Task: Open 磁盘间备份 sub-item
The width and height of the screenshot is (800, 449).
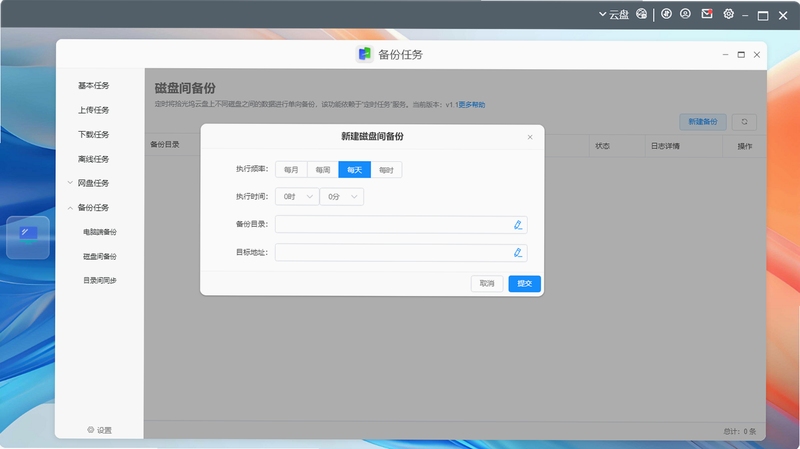Action: click(x=99, y=256)
